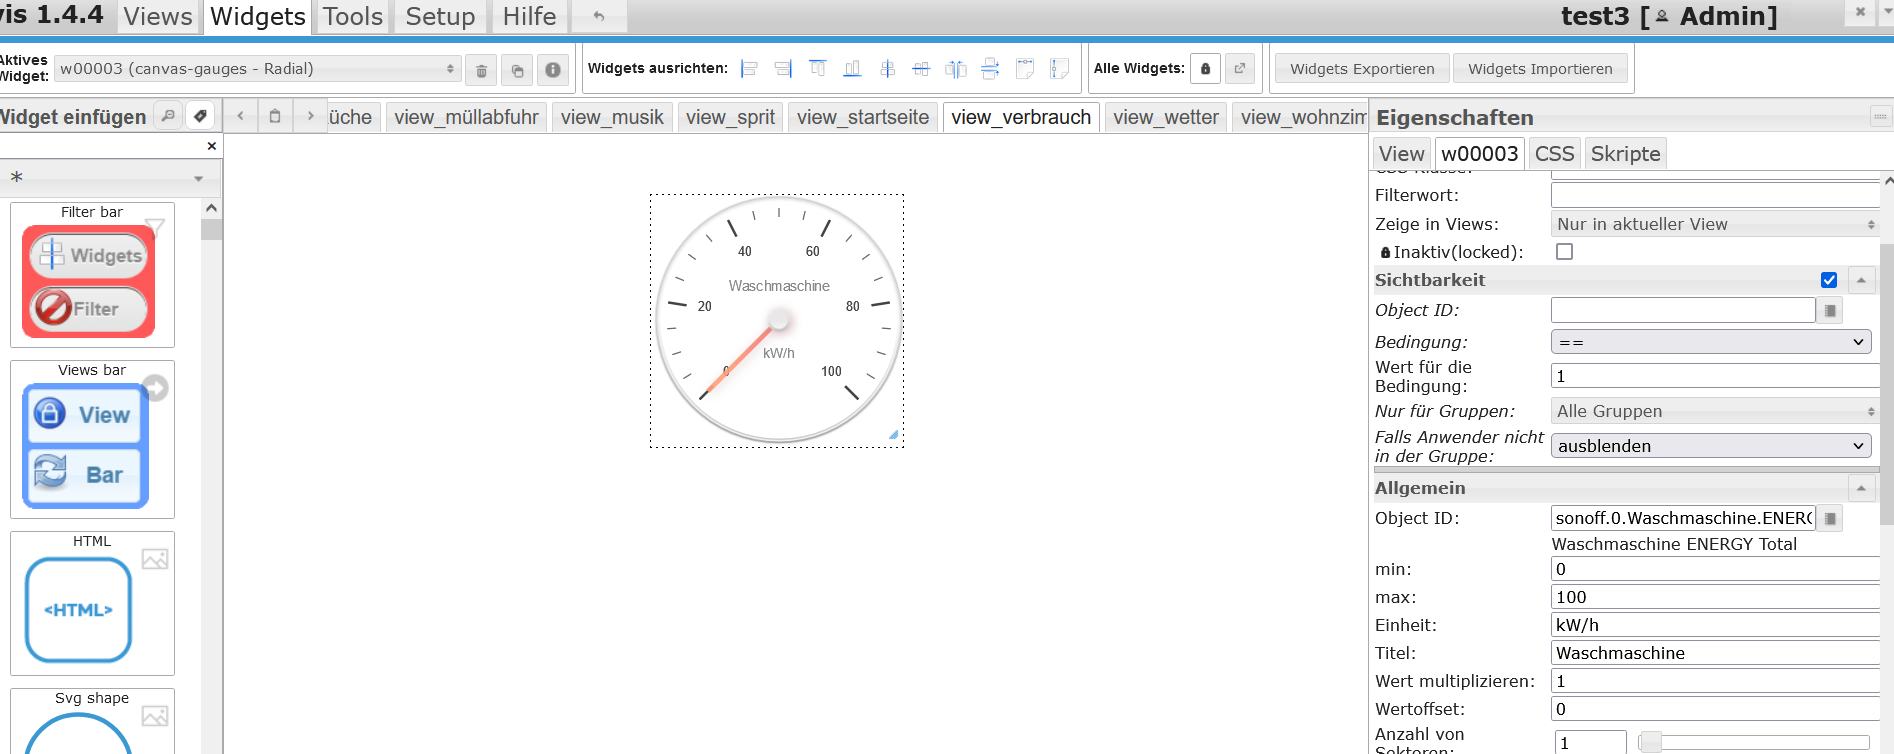Select the HTML widget thumbnail
Viewport: 1894px width, 754px height.
92,603
